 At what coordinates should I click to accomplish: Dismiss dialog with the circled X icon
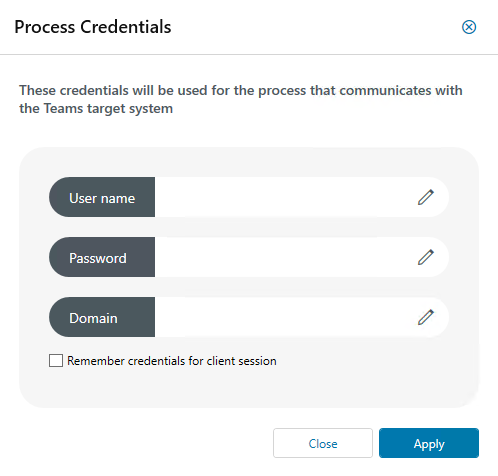pyautogui.click(x=469, y=27)
